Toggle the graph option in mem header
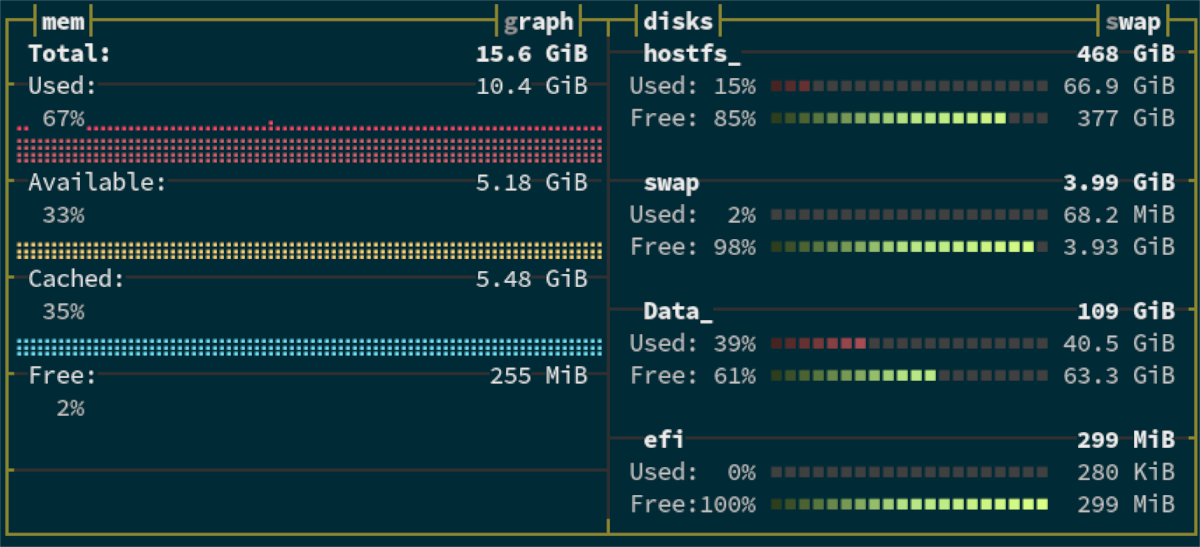The image size is (1200, 547). [539, 21]
